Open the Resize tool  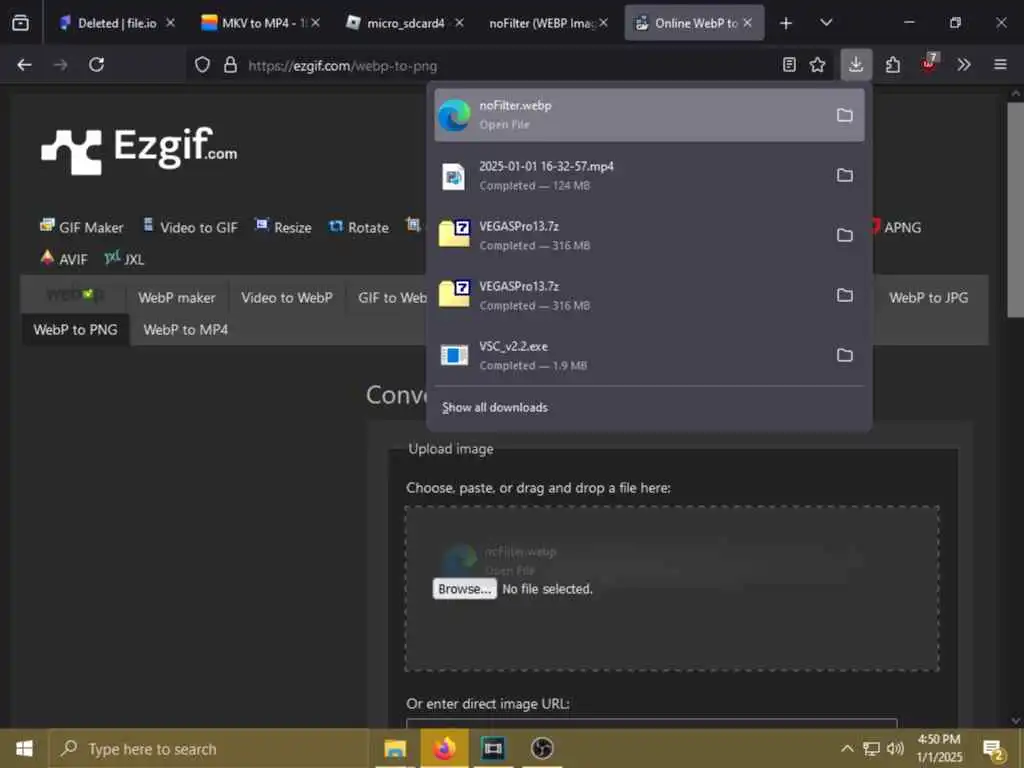point(283,227)
